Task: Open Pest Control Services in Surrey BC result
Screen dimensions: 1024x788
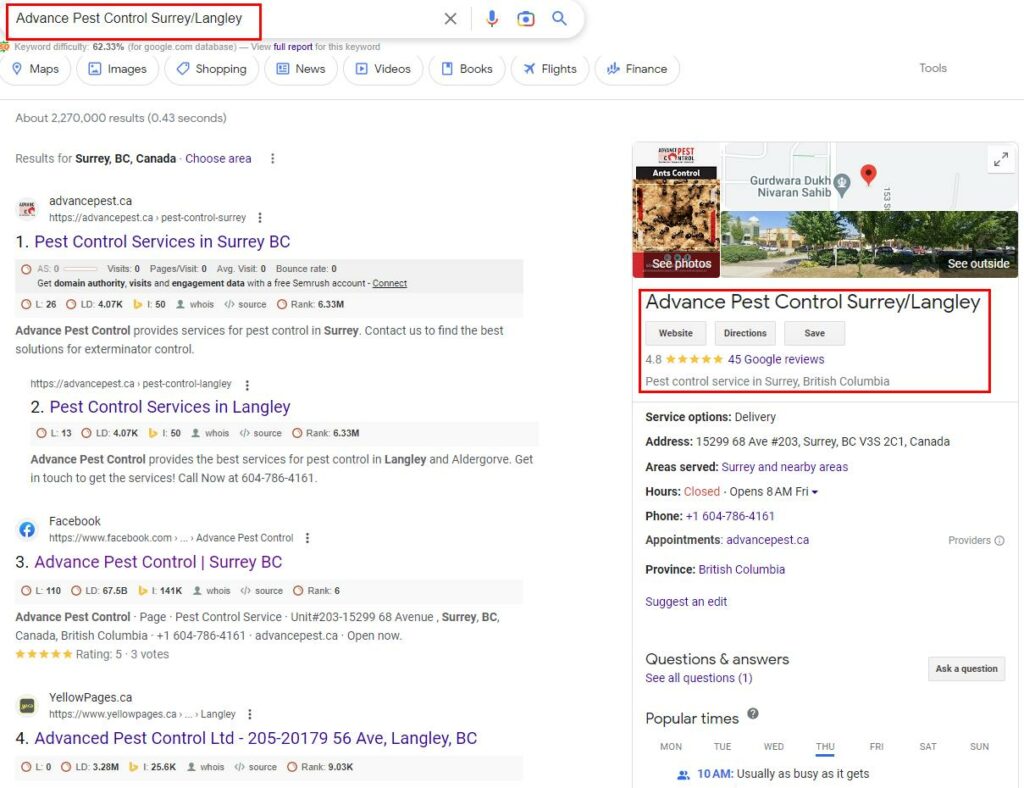Action: (162, 242)
